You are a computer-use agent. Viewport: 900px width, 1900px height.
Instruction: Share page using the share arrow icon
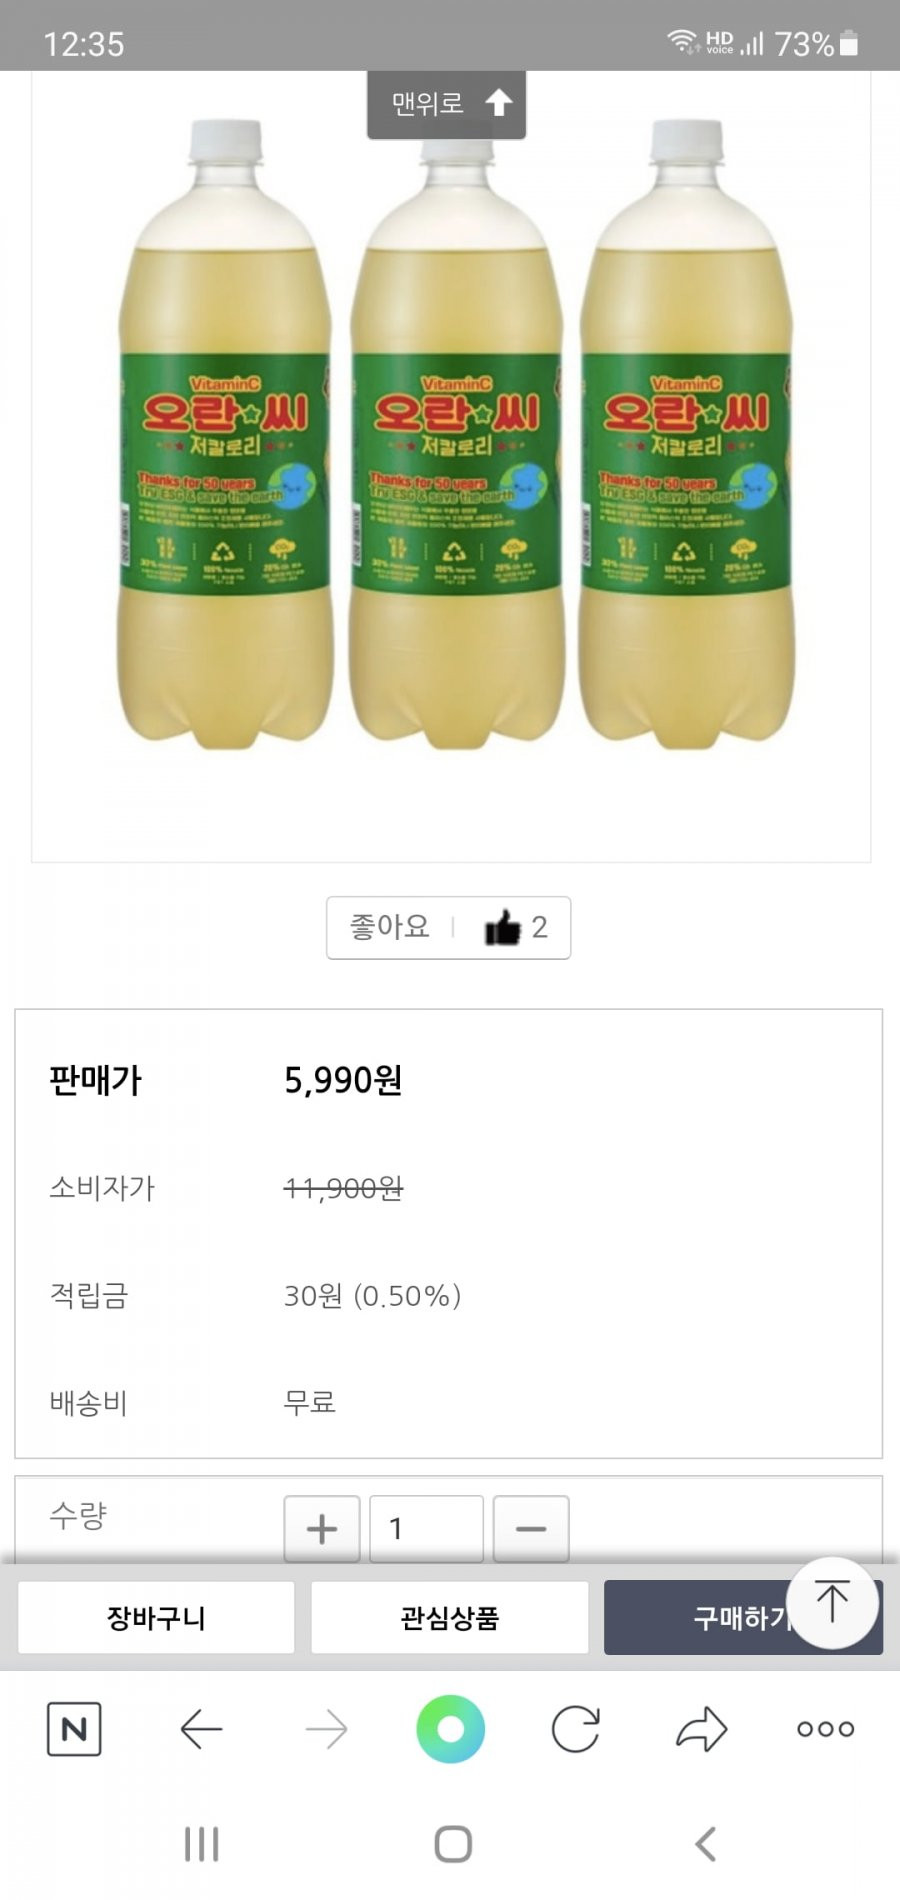point(702,1729)
